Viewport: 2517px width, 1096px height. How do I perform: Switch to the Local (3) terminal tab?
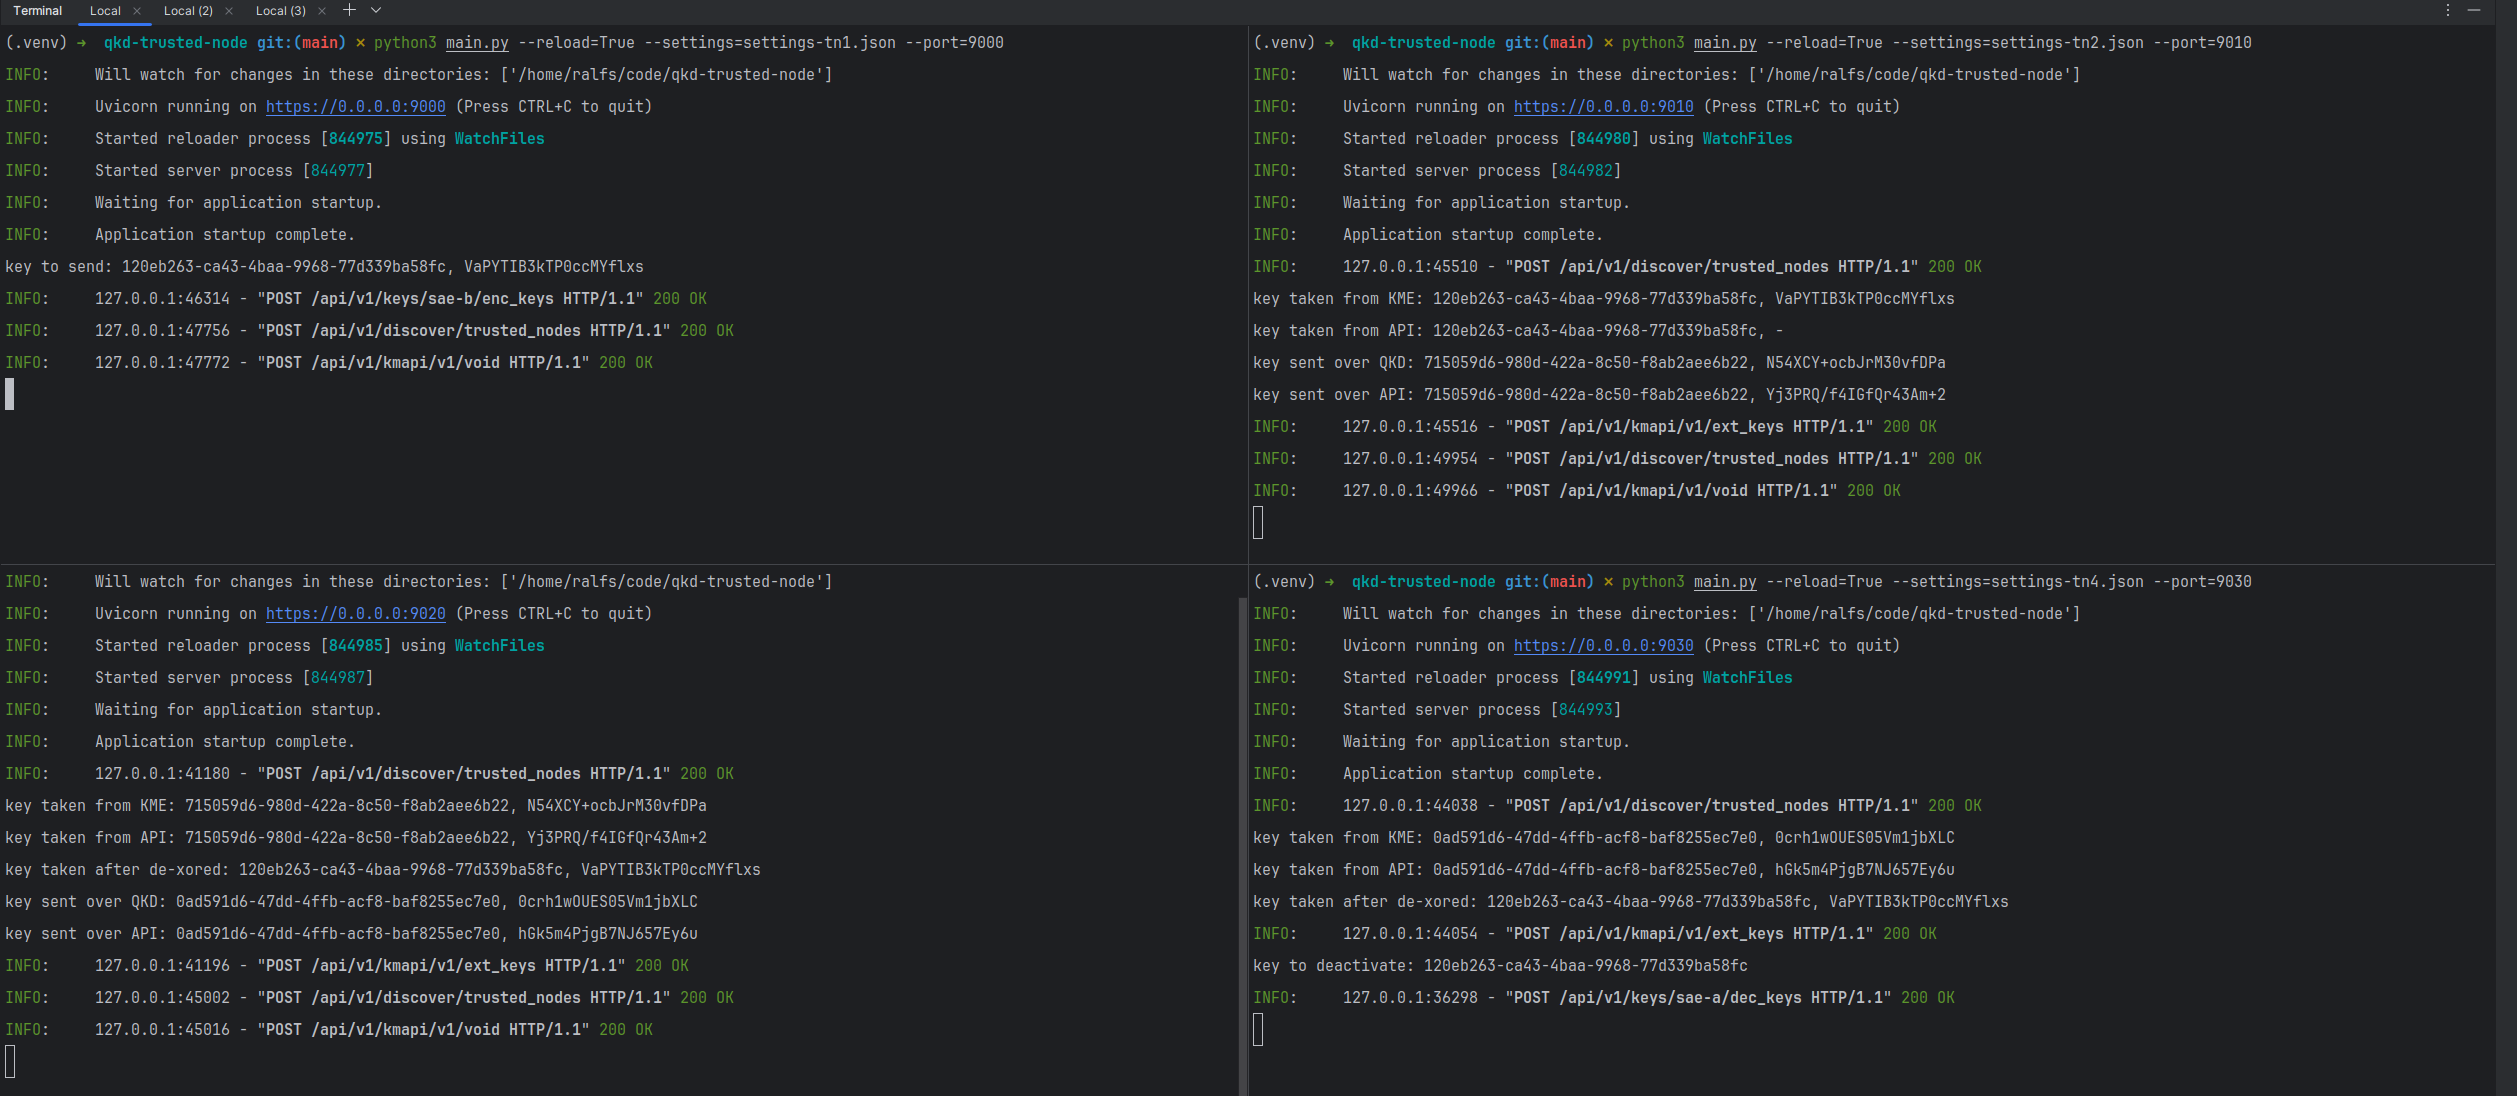281,11
